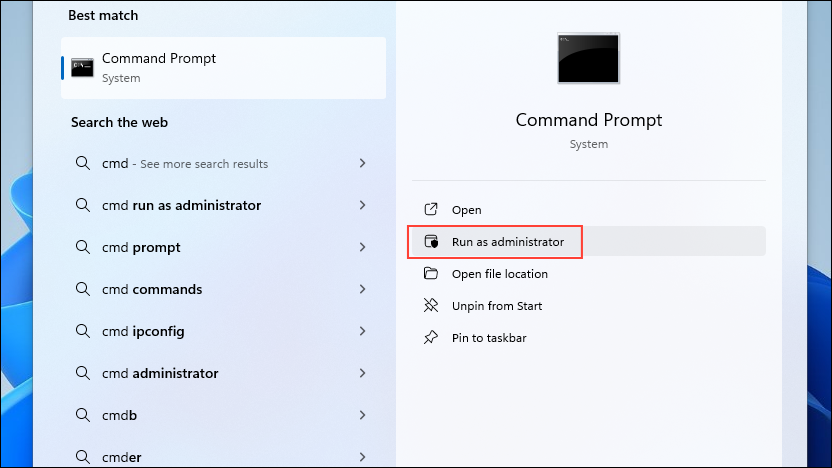Viewport: 832px width, 468px height.
Task: Click the 'Command Prompt' title in right pane
Action: (588, 120)
